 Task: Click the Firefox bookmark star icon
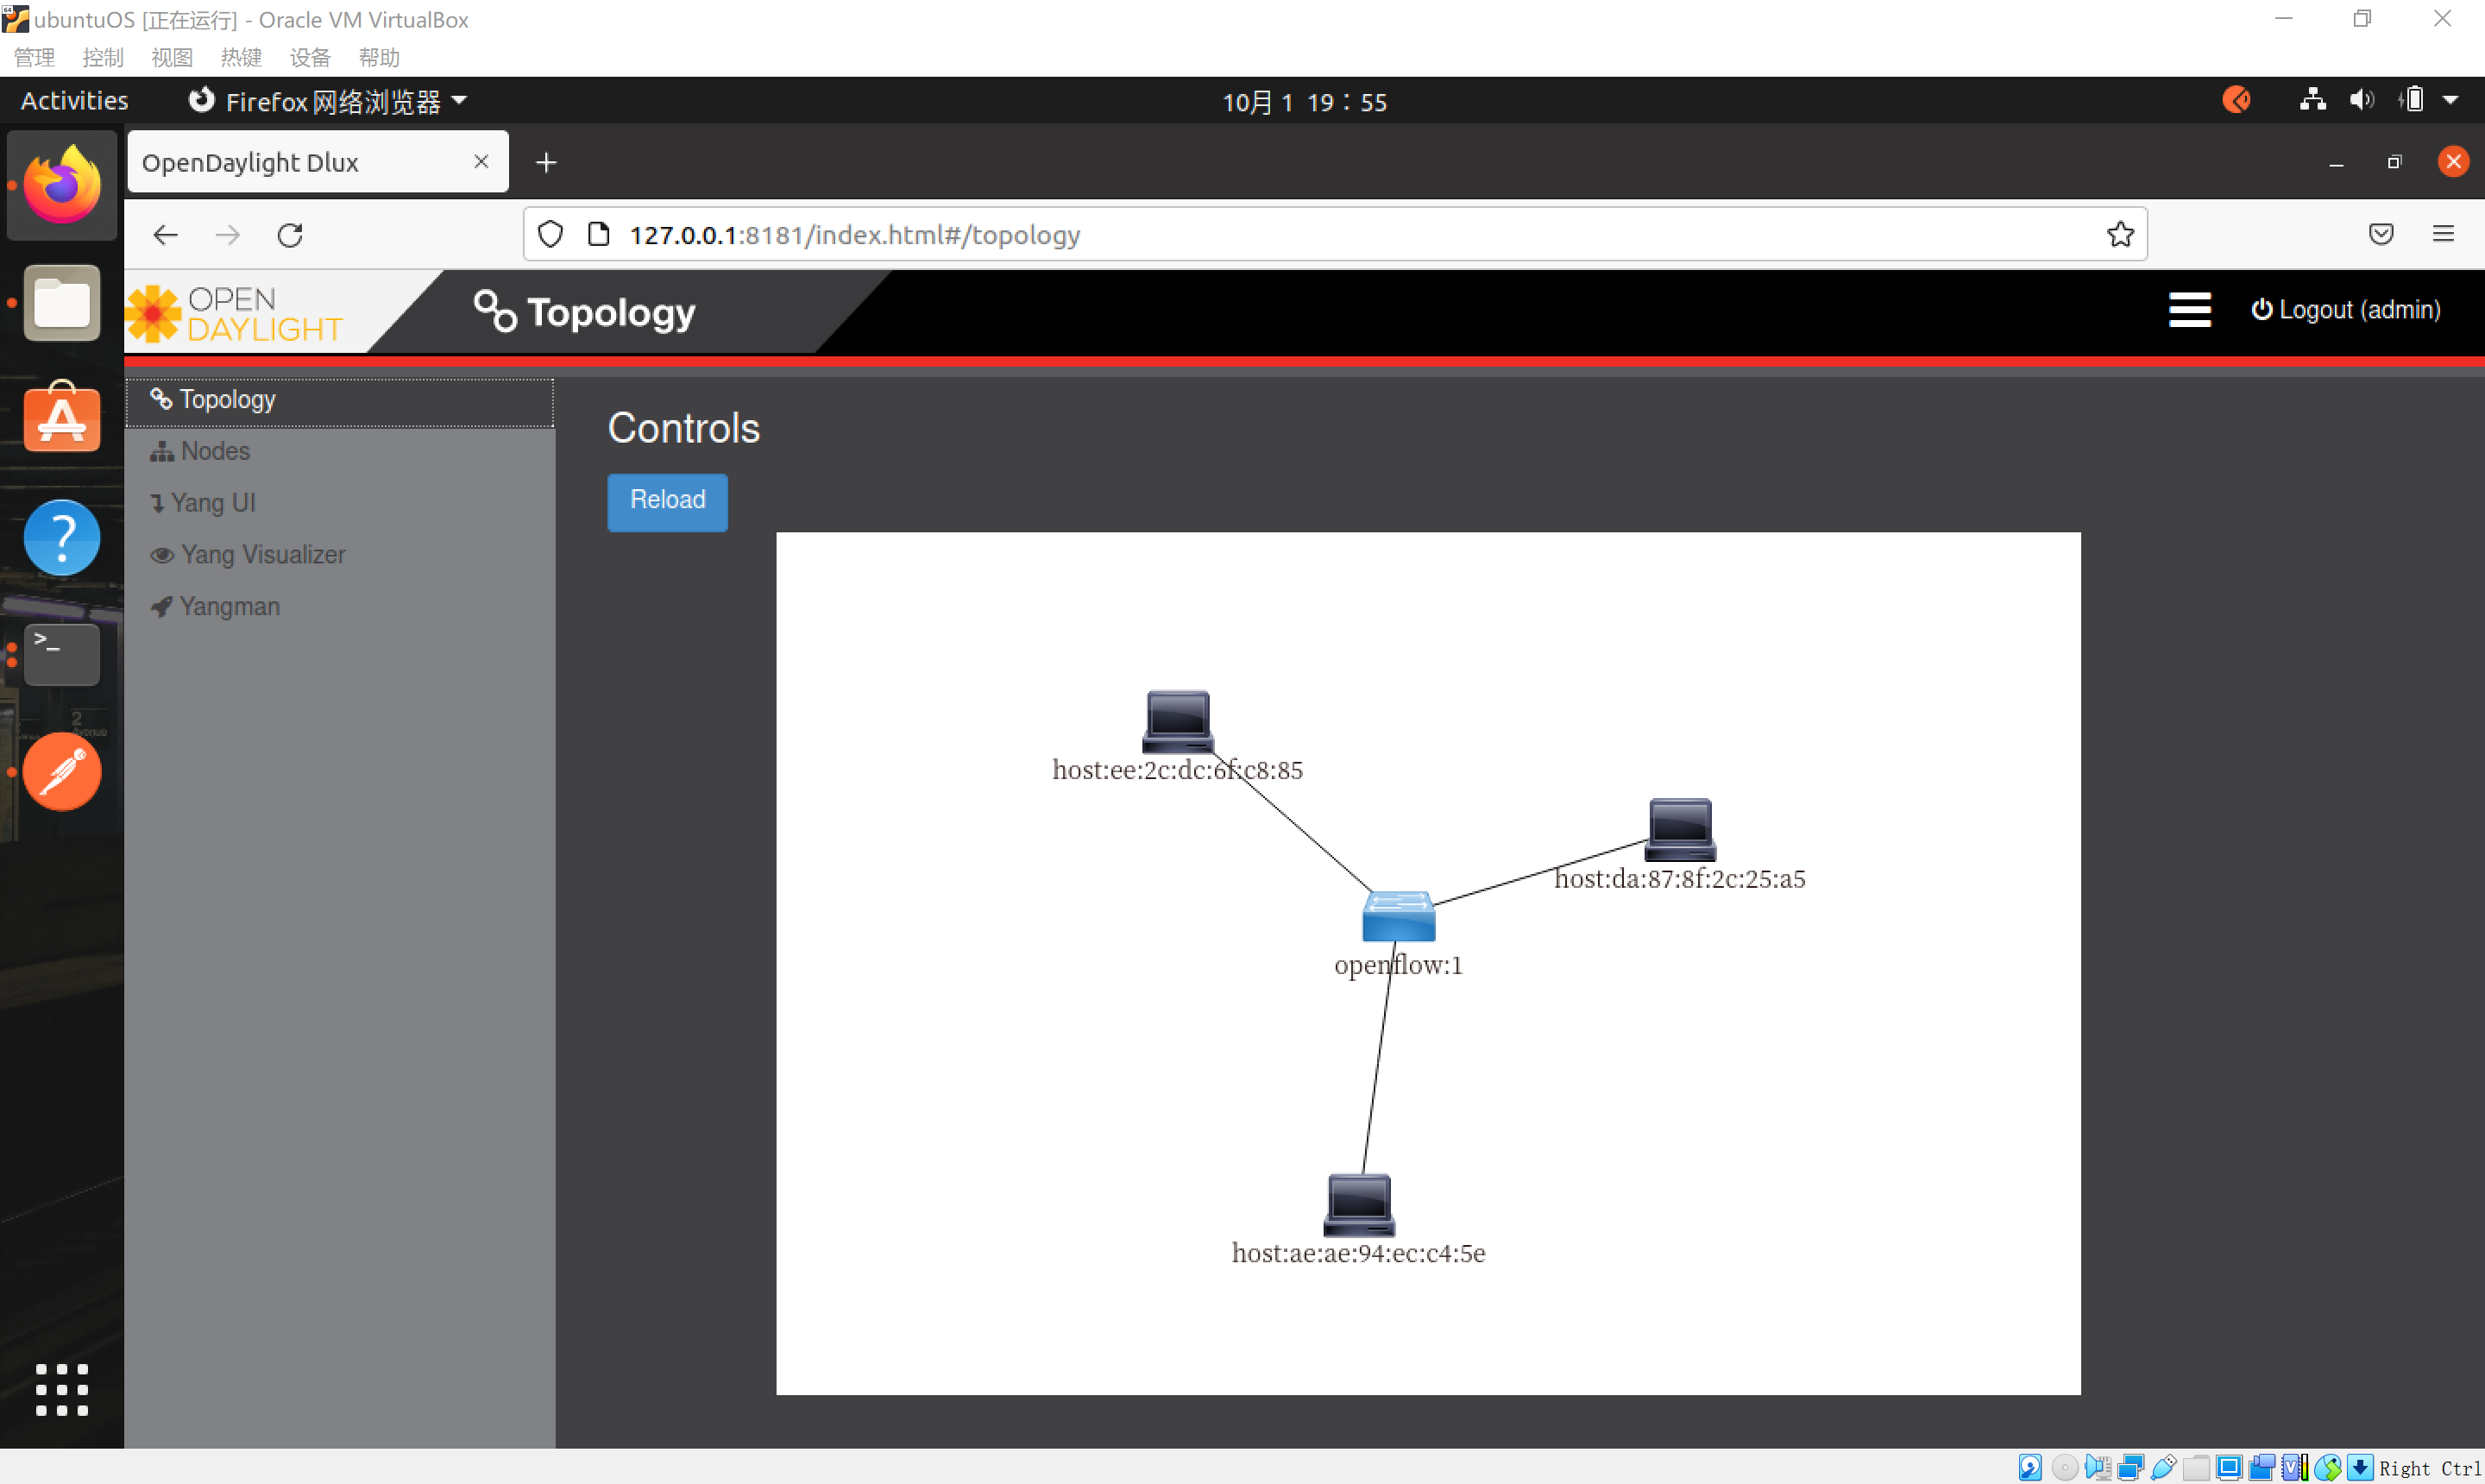2120,235
